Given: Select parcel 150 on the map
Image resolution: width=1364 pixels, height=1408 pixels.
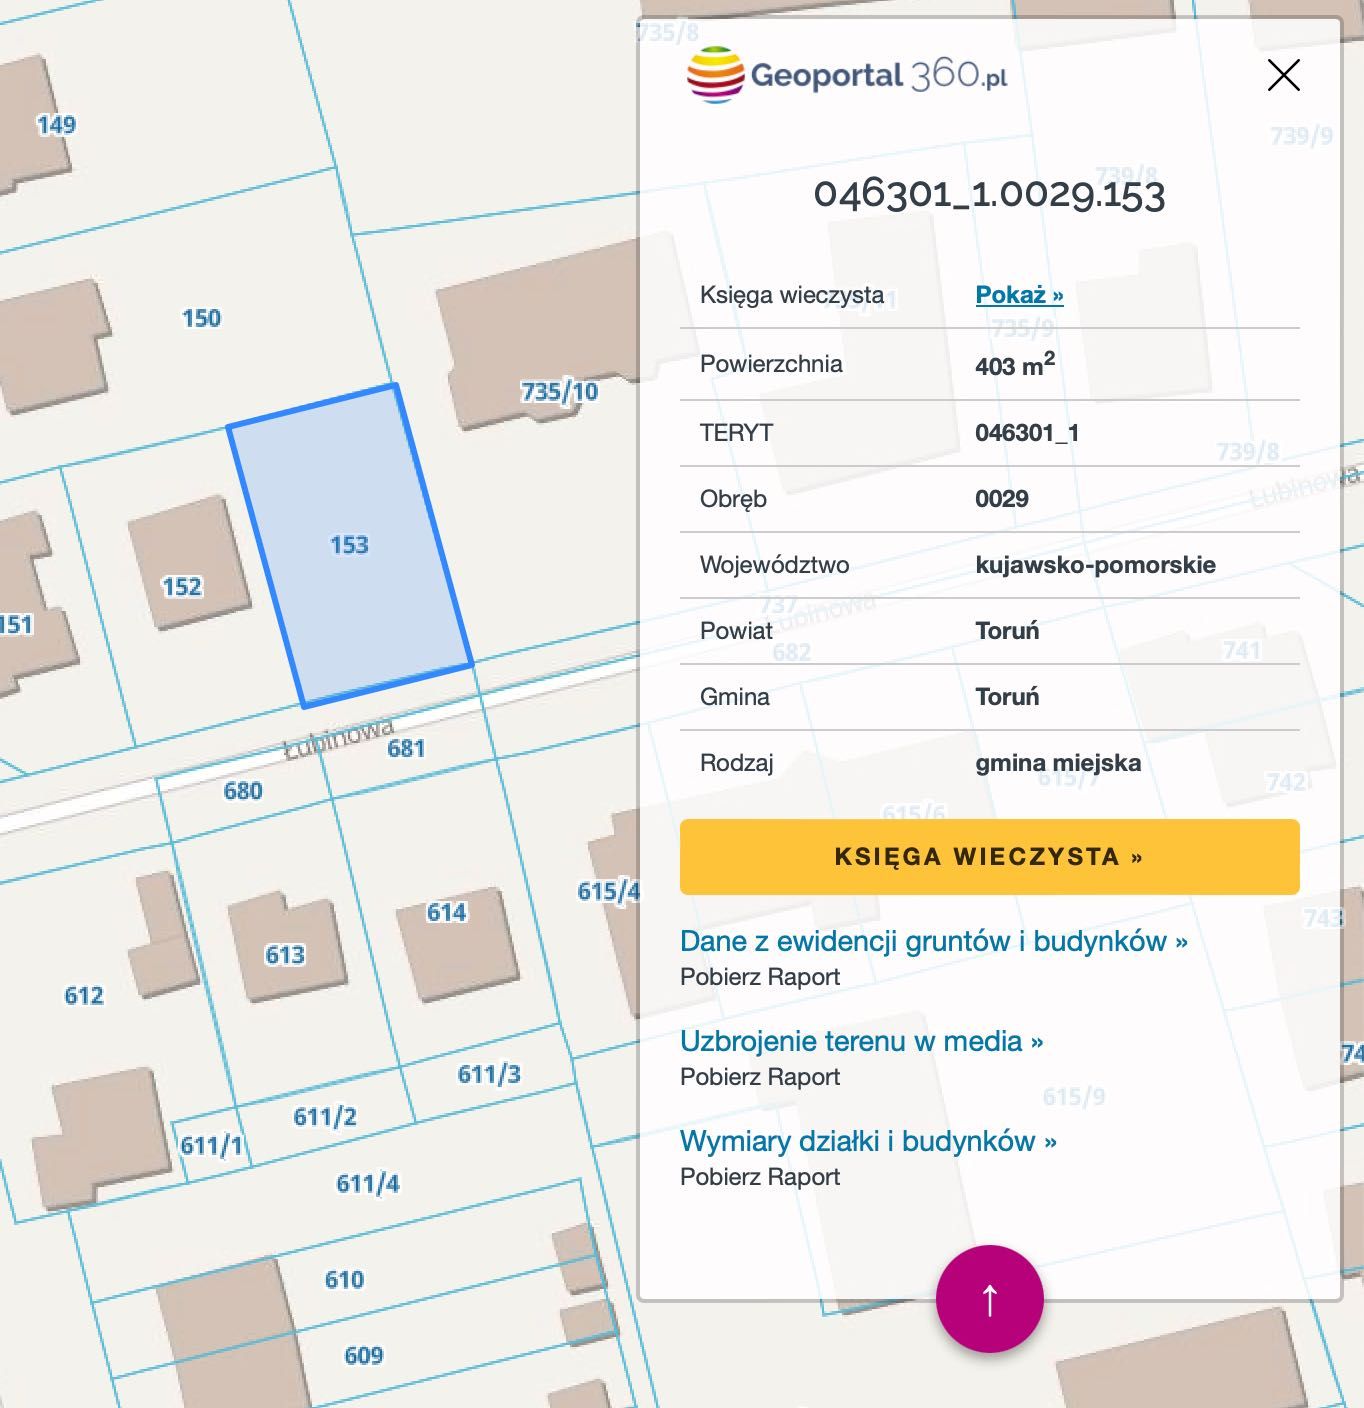Looking at the screenshot, I should 201,318.
